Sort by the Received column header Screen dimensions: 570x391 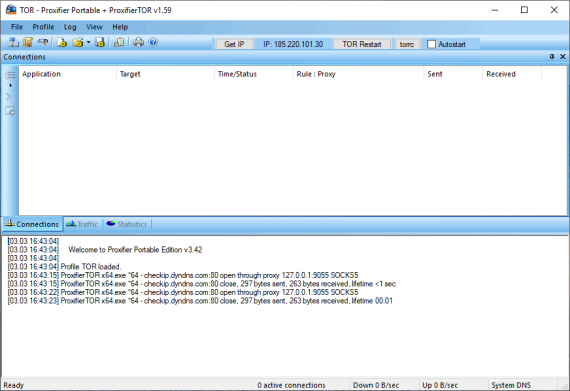tap(512, 74)
